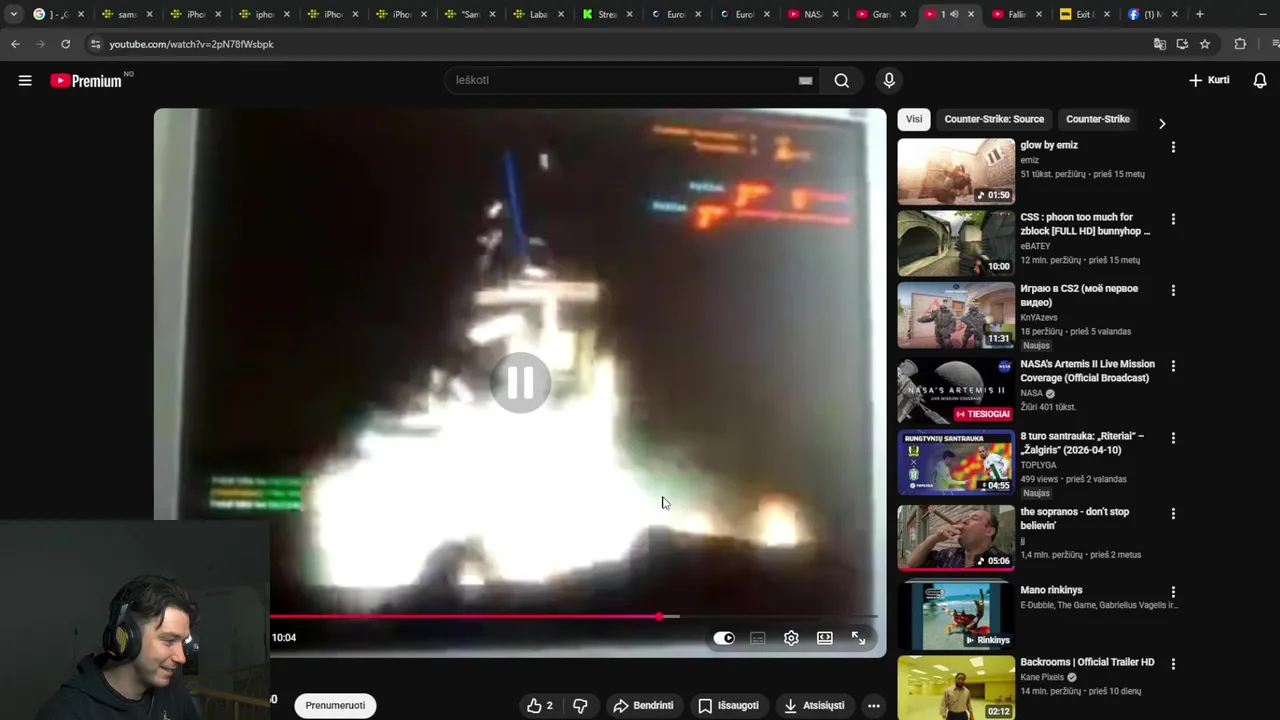The image size is (1280, 720).
Task: Click the Kurti create button
Action: tap(1209, 80)
